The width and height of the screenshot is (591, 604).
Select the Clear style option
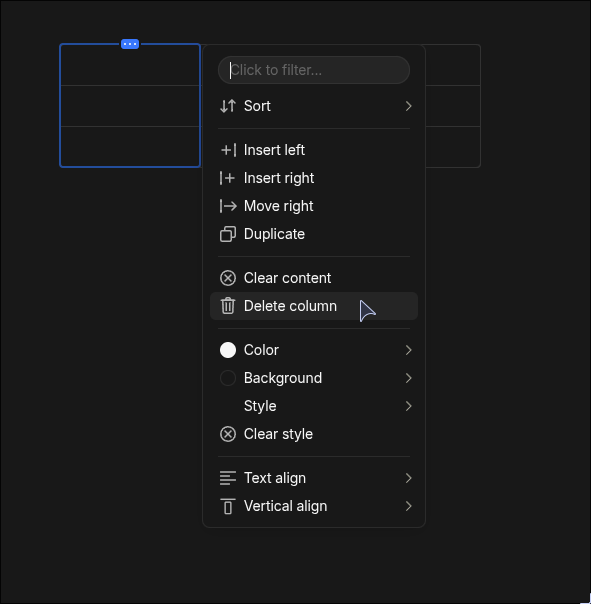[x=314, y=434]
